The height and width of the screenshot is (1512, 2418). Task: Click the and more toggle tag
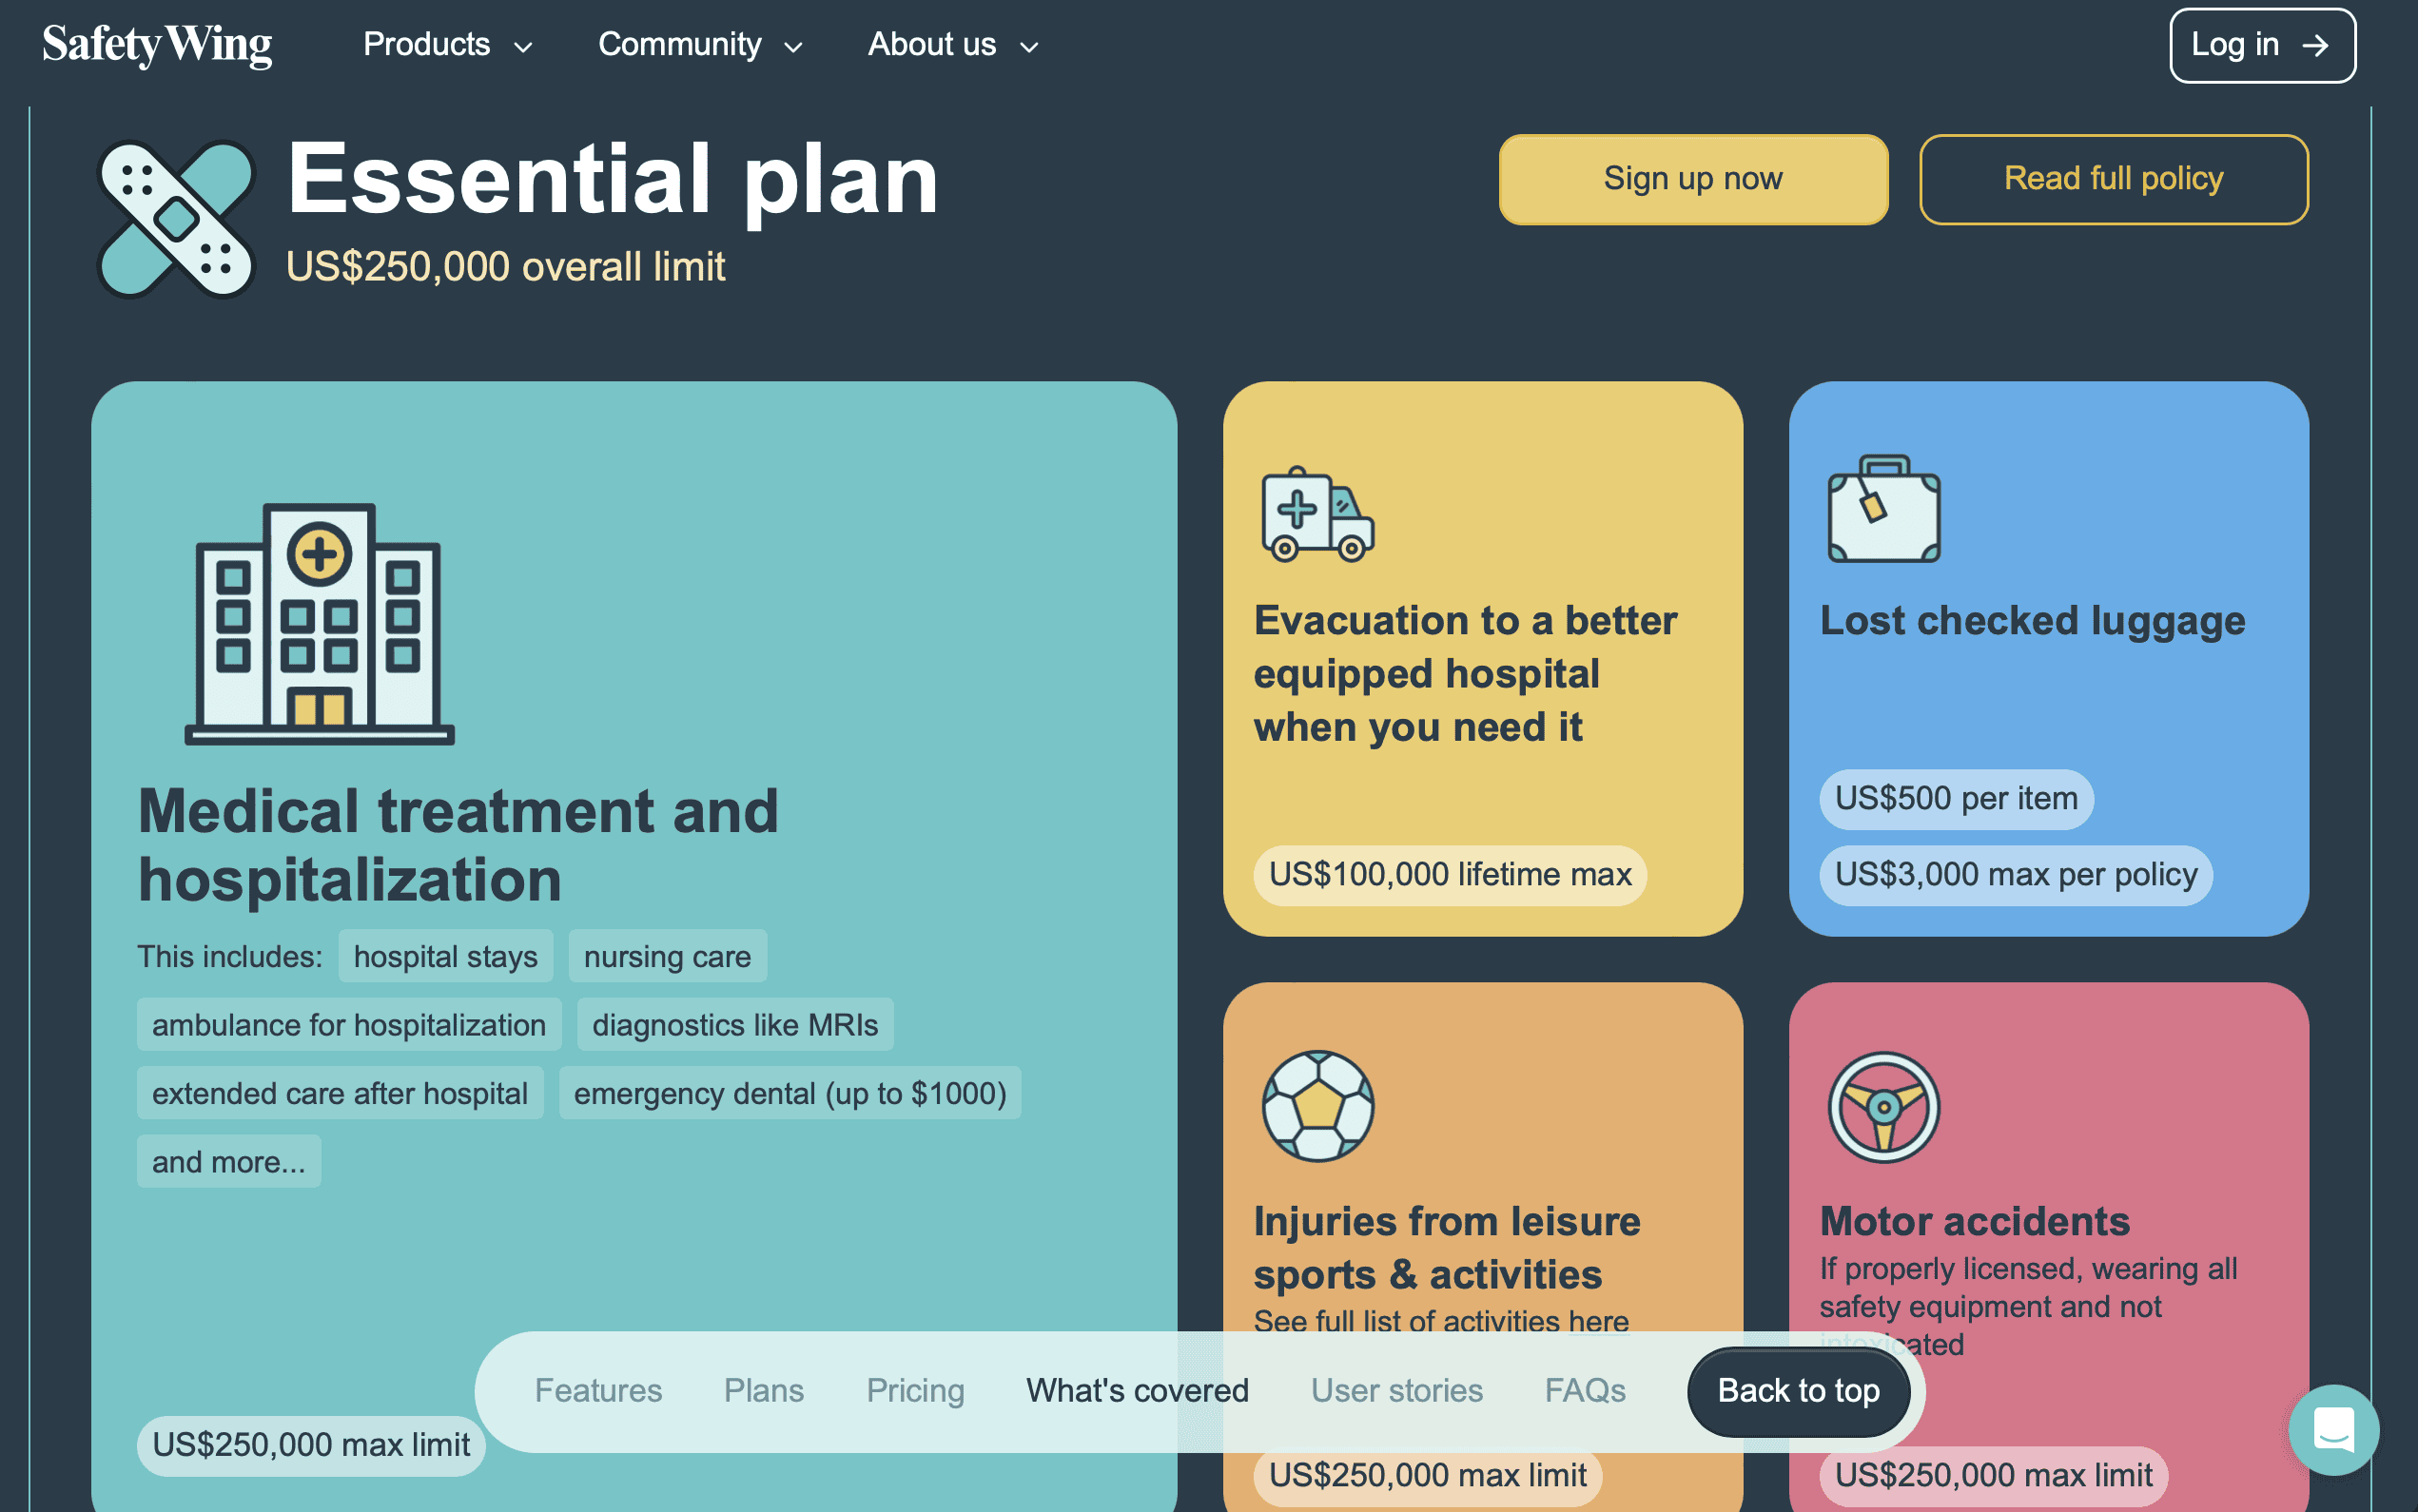pyautogui.click(x=228, y=1160)
